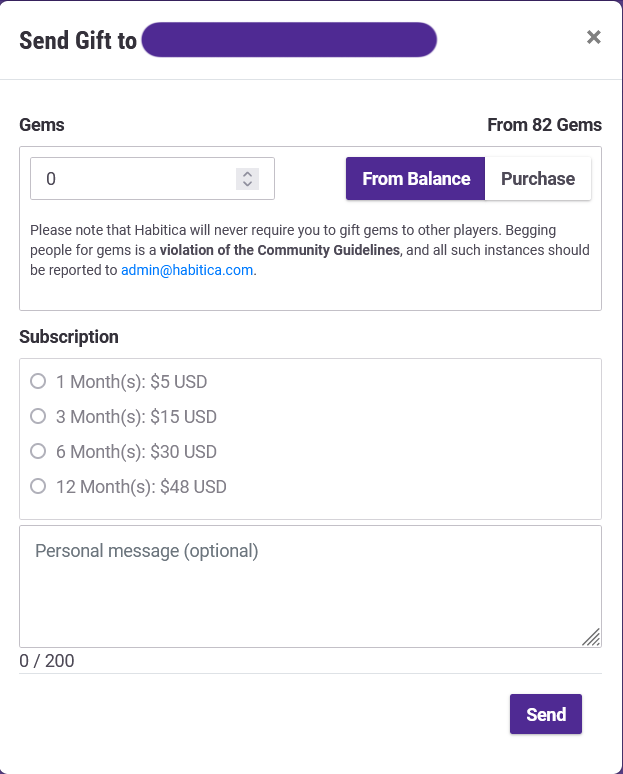
Task: Open the admin@habitica.com email link
Action: click(x=187, y=270)
